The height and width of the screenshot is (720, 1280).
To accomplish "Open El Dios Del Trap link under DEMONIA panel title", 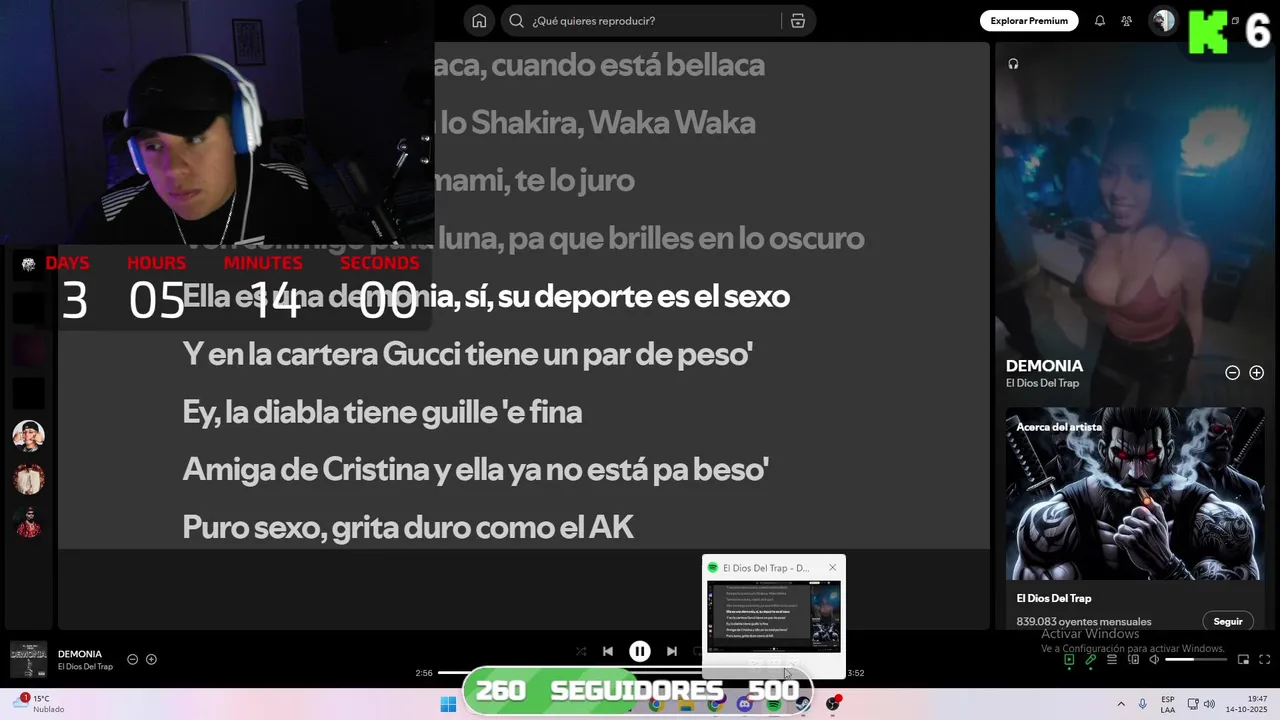I will pos(1042,383).
